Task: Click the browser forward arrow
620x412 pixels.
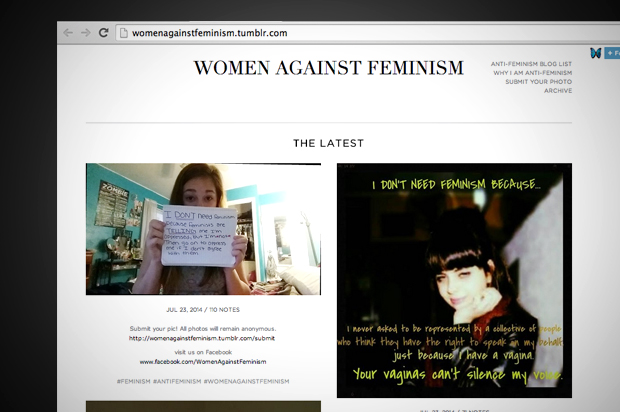Action: click(x=86, y=32)
